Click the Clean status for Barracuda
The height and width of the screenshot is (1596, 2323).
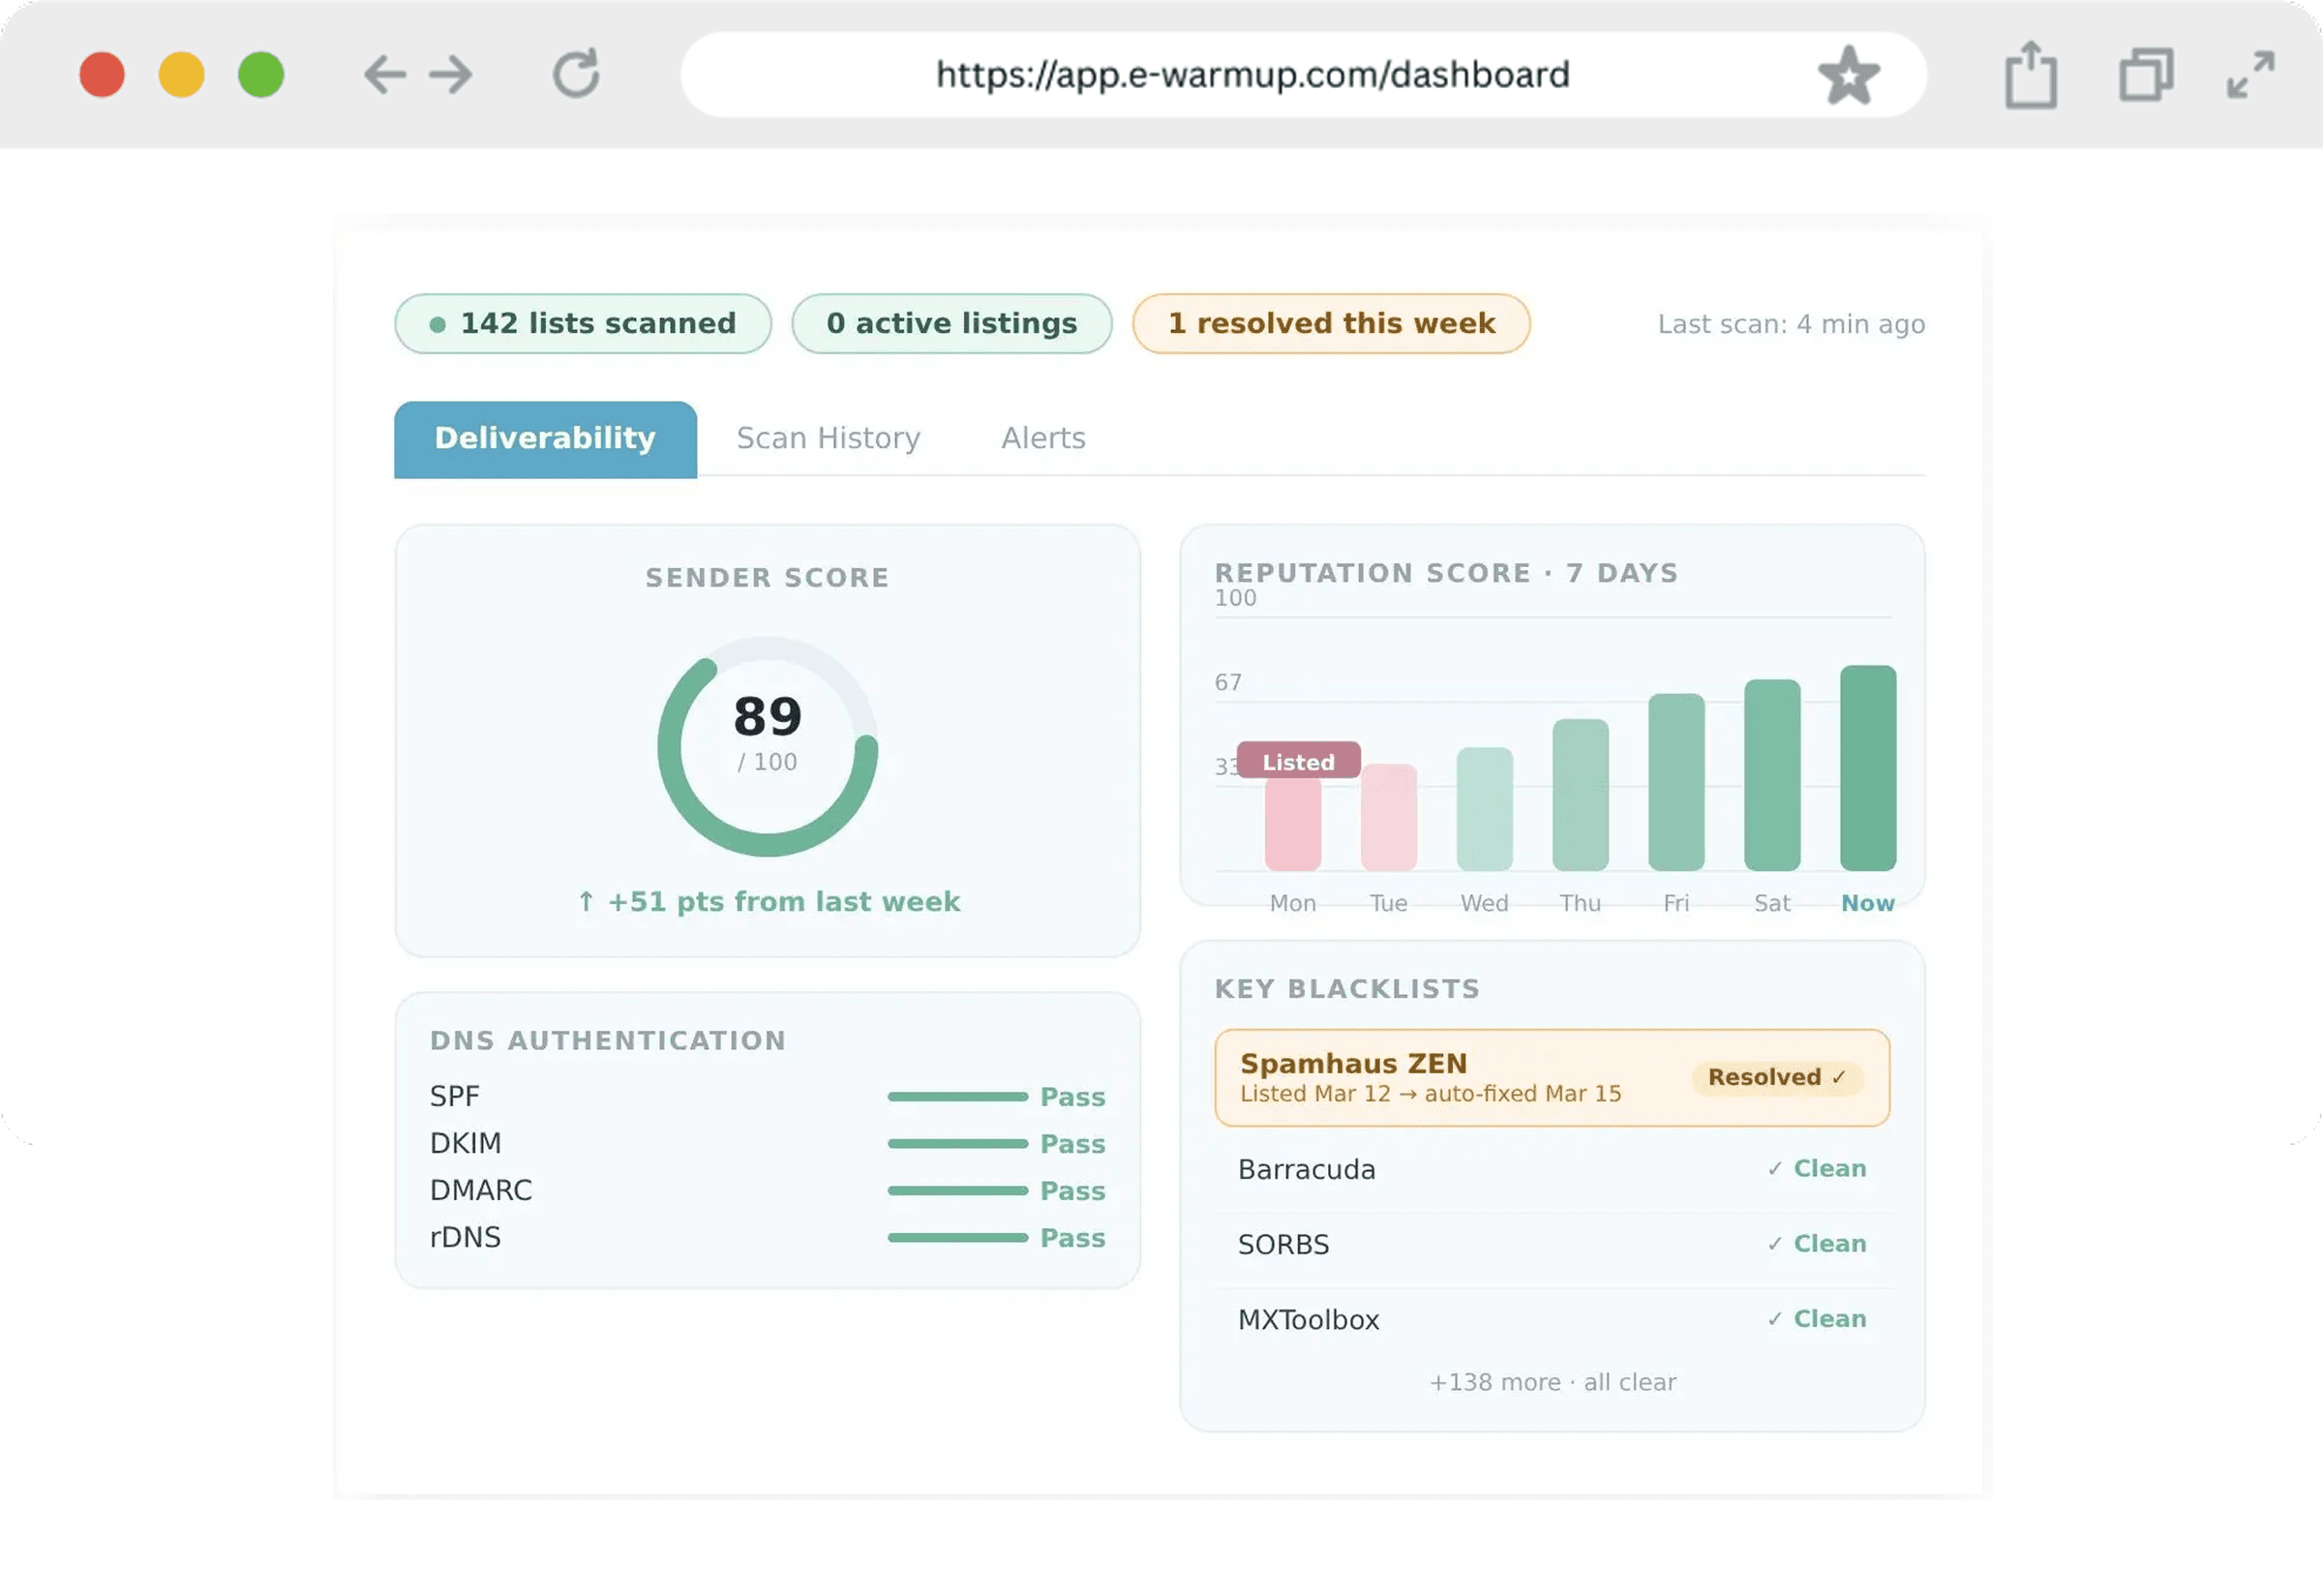point(1816,1169)
